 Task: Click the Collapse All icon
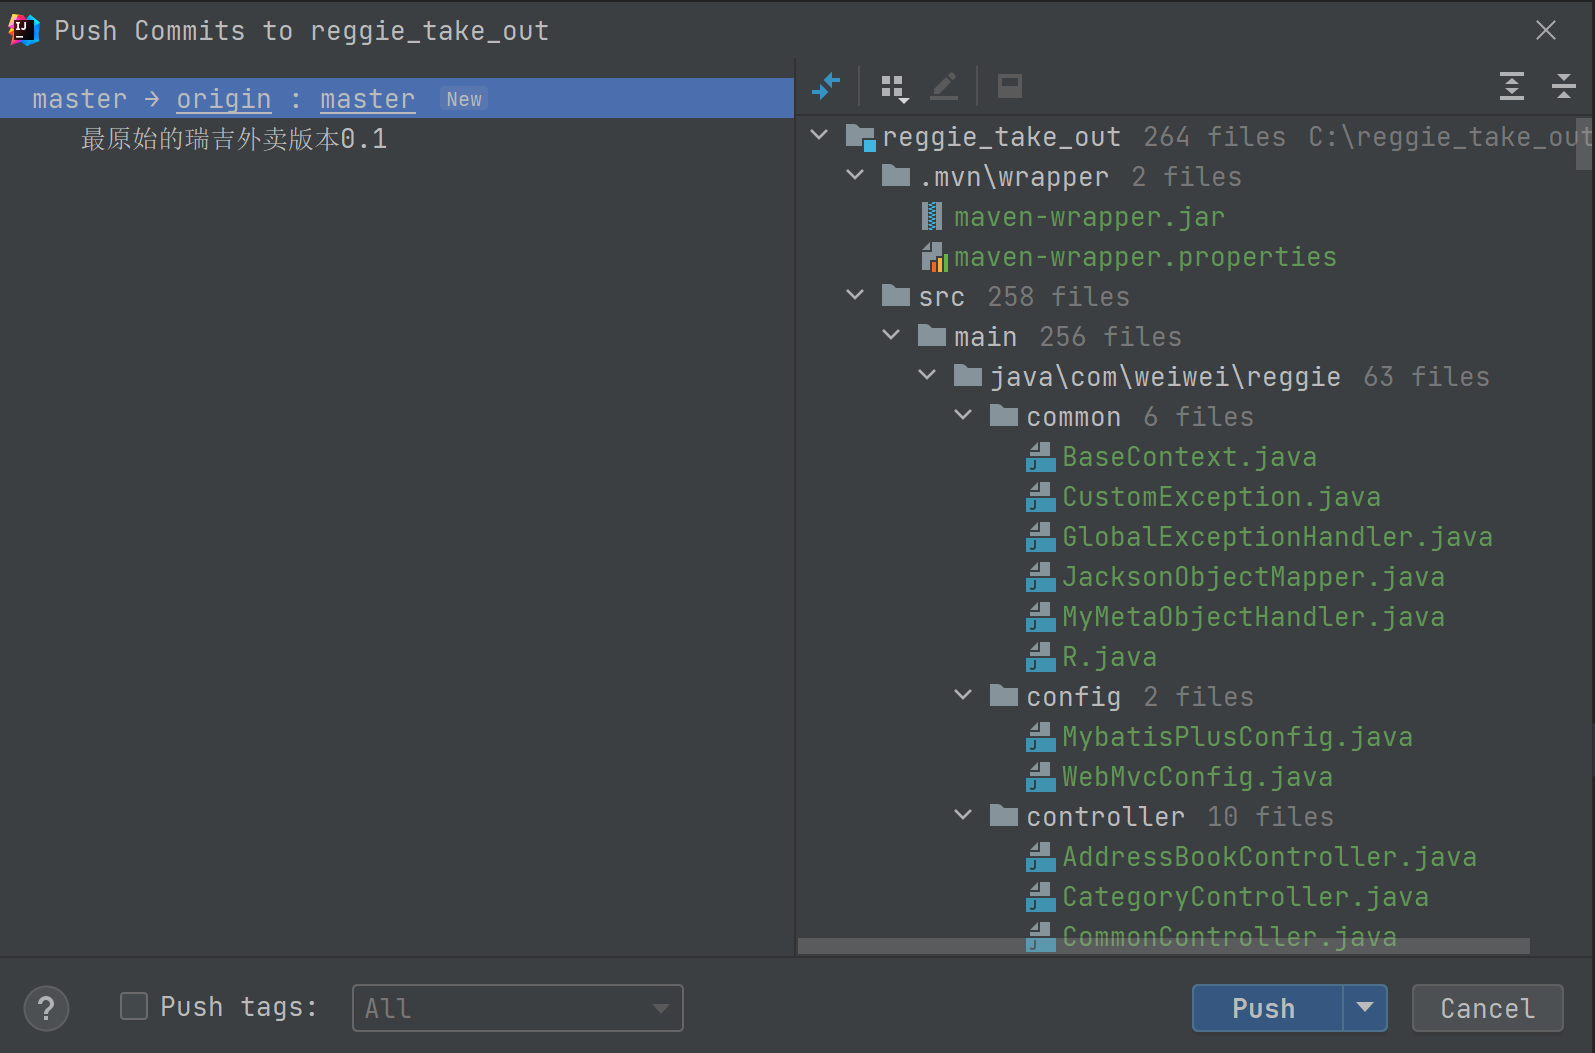point(1564,87)
